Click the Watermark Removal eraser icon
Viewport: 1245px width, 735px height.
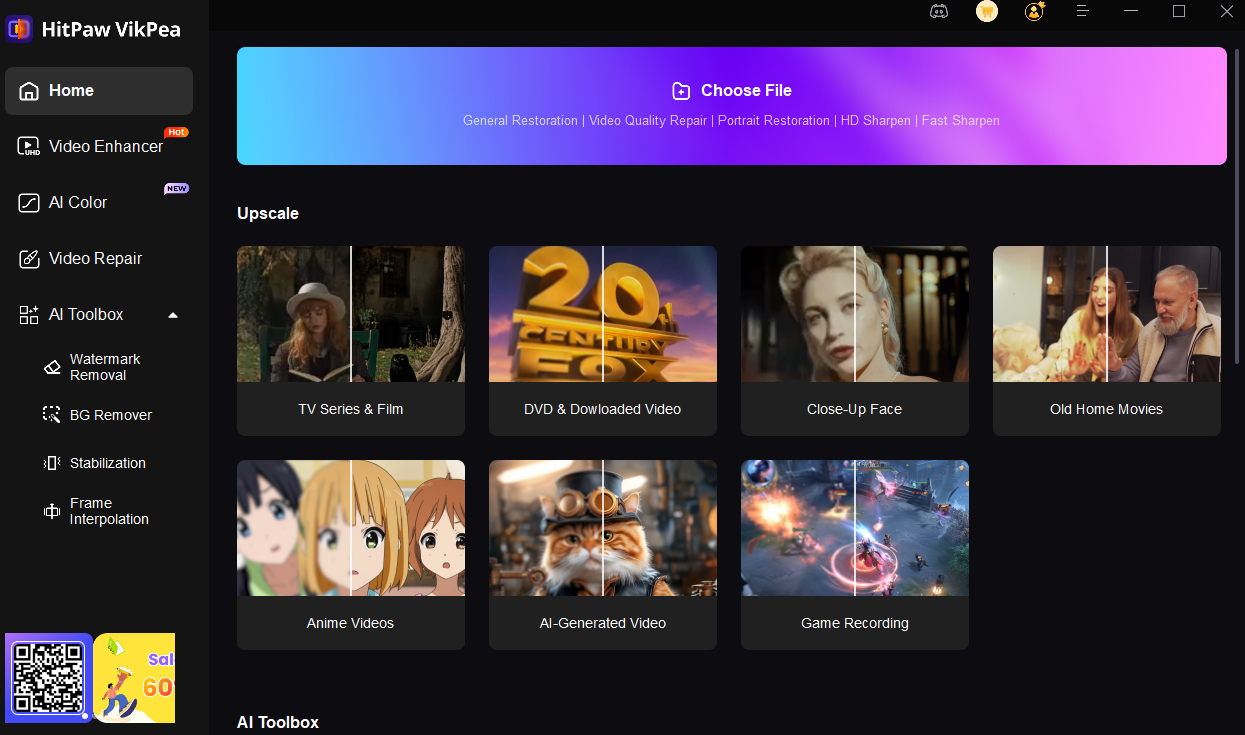coord(52,367)
